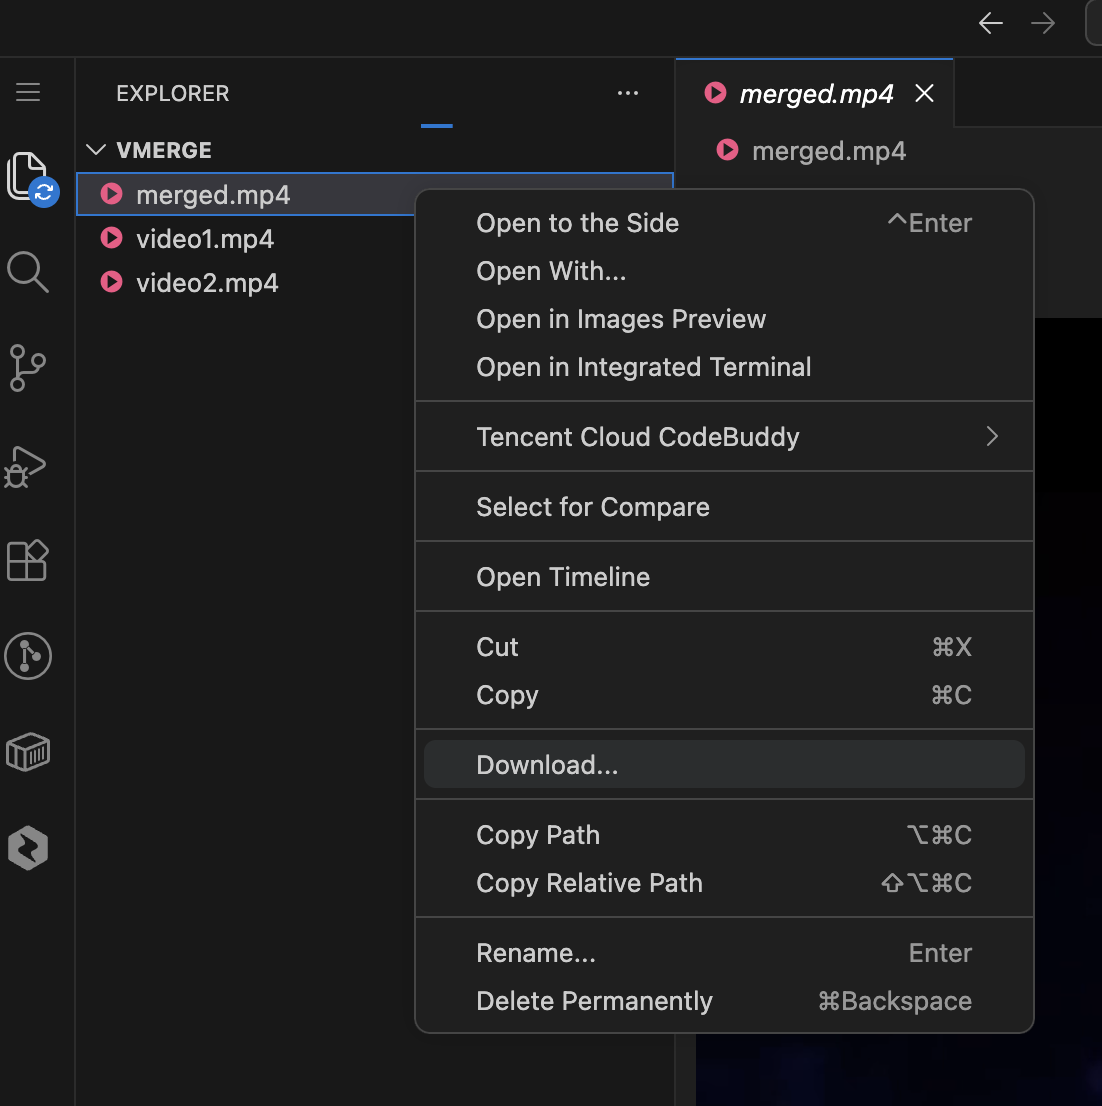The height and width of the screenshot is (1106, 1102).
Task: Open the container box icon in sidebar
Action: (28, 752)
